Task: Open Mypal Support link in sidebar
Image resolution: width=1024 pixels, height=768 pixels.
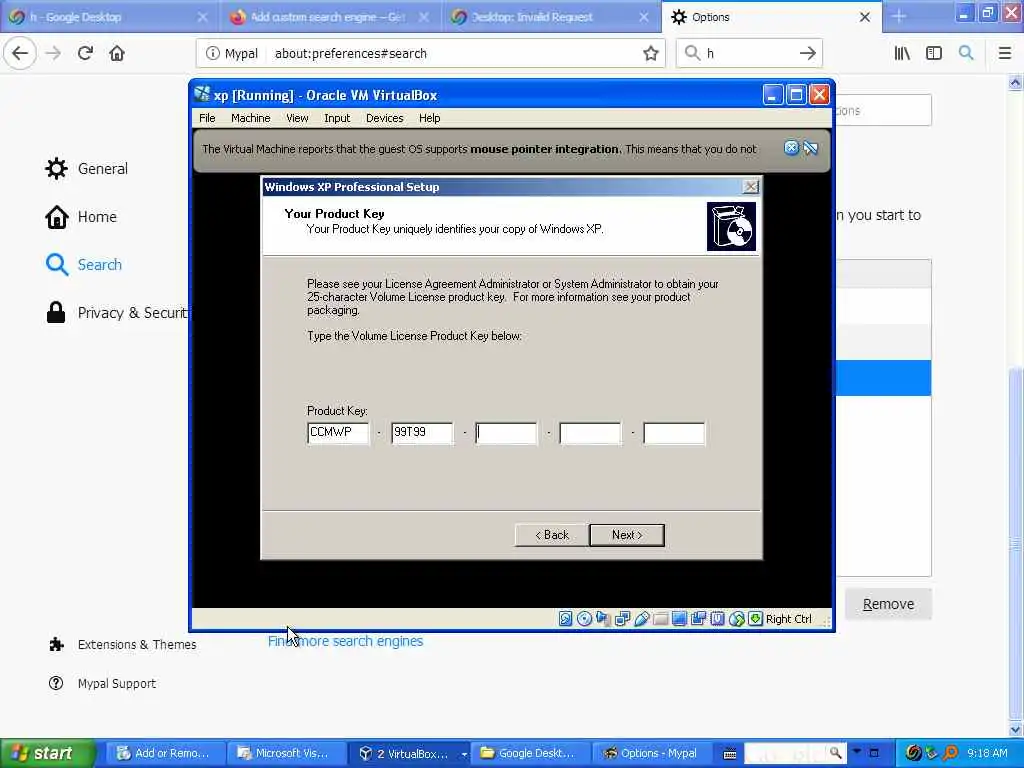Action: coord(103,684)
